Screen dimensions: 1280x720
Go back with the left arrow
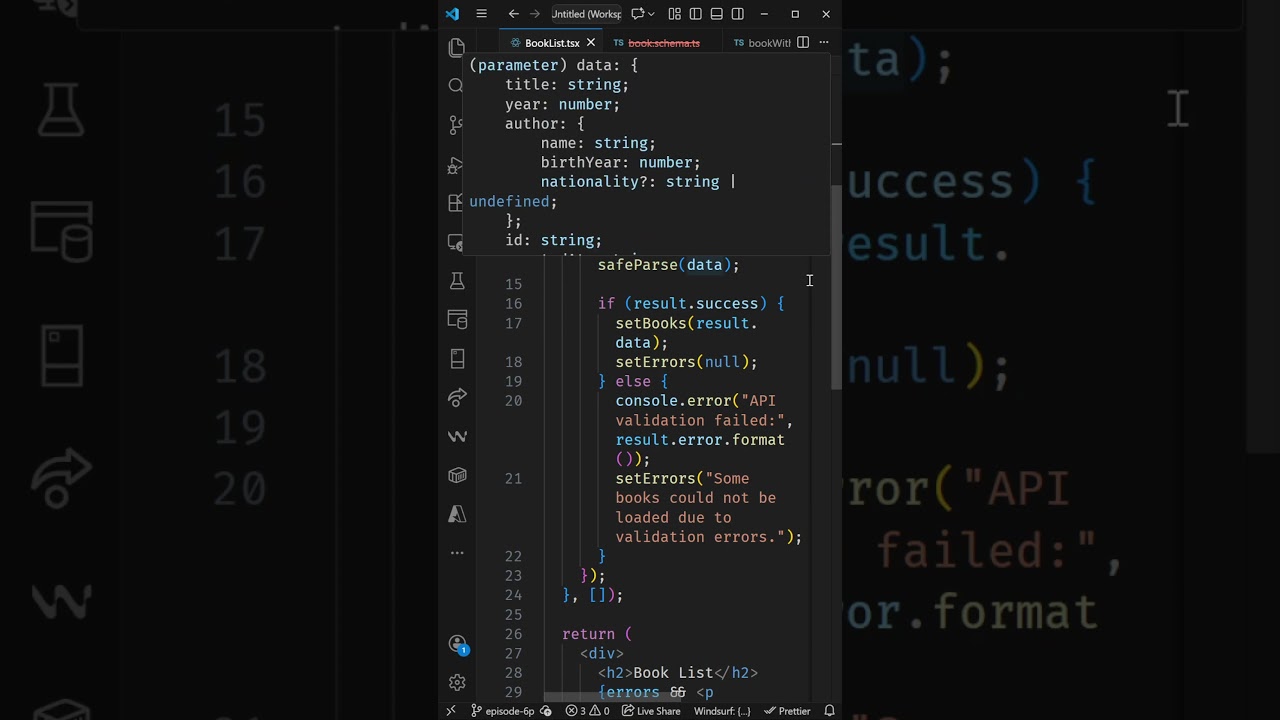[x=513, y=14]
